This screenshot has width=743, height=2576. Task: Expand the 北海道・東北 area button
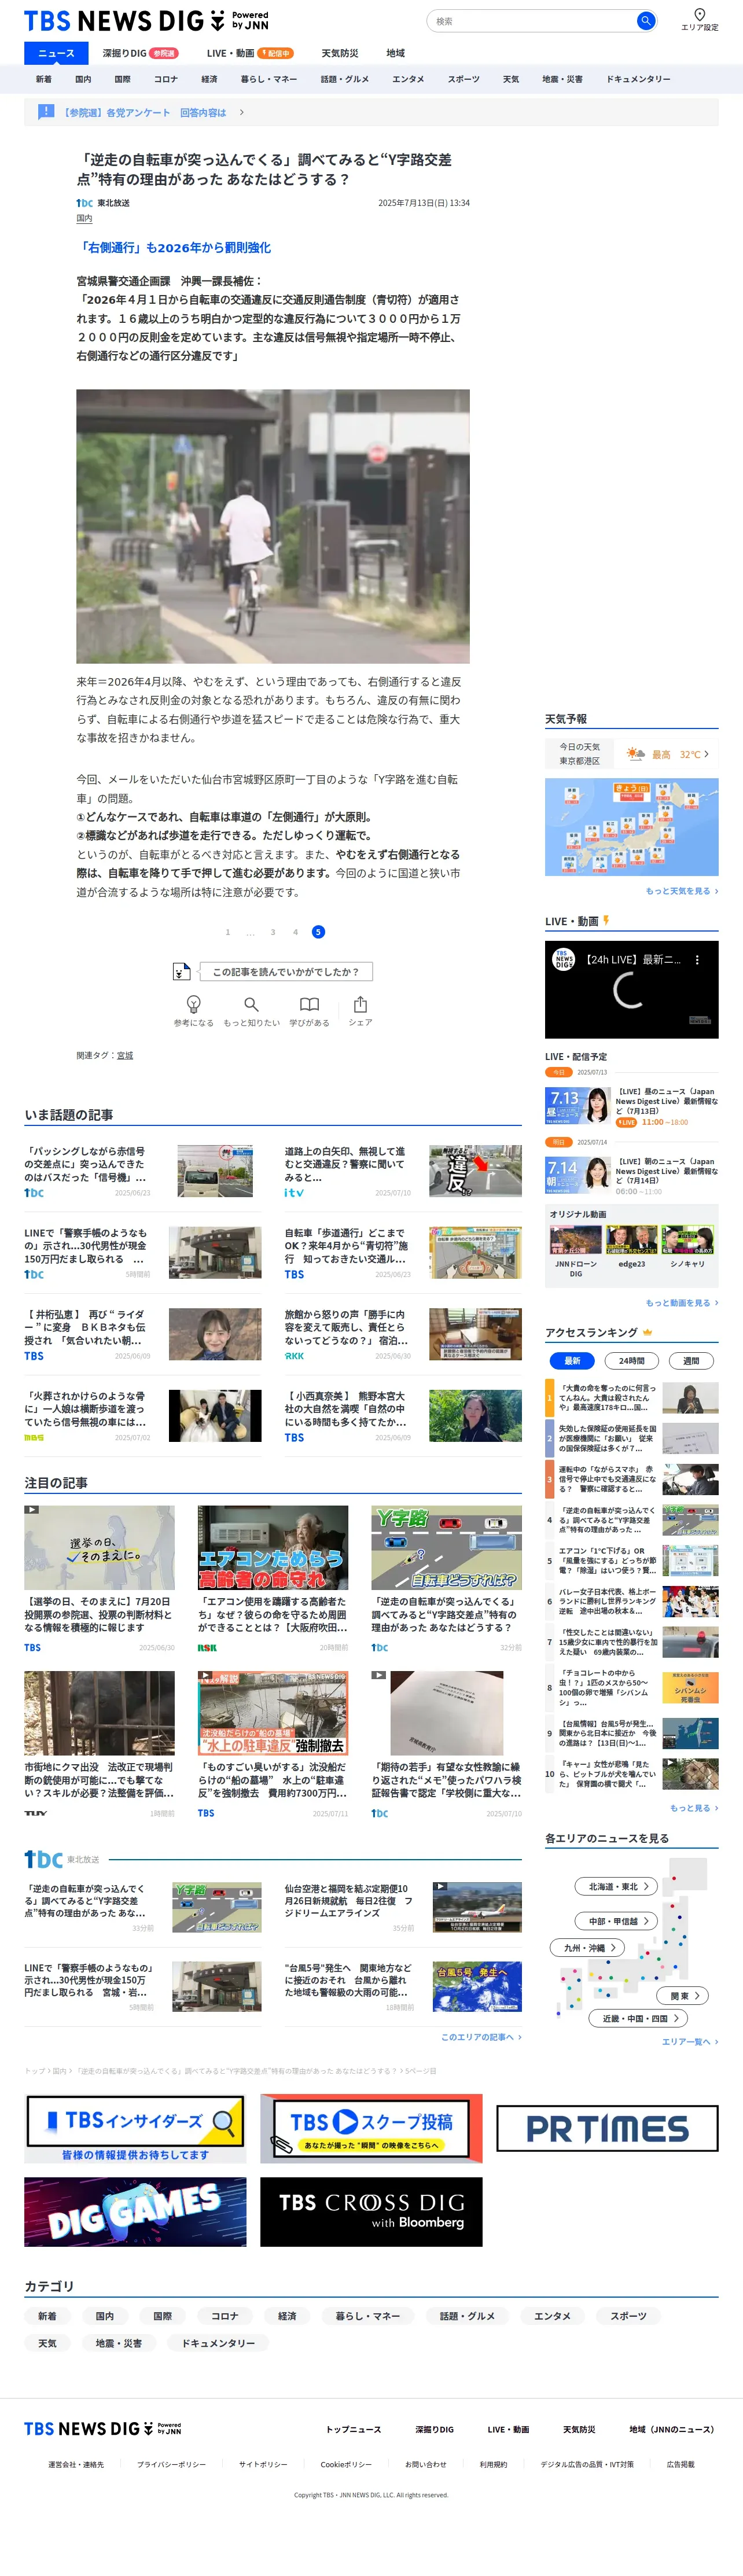[x=617, y=1886]
